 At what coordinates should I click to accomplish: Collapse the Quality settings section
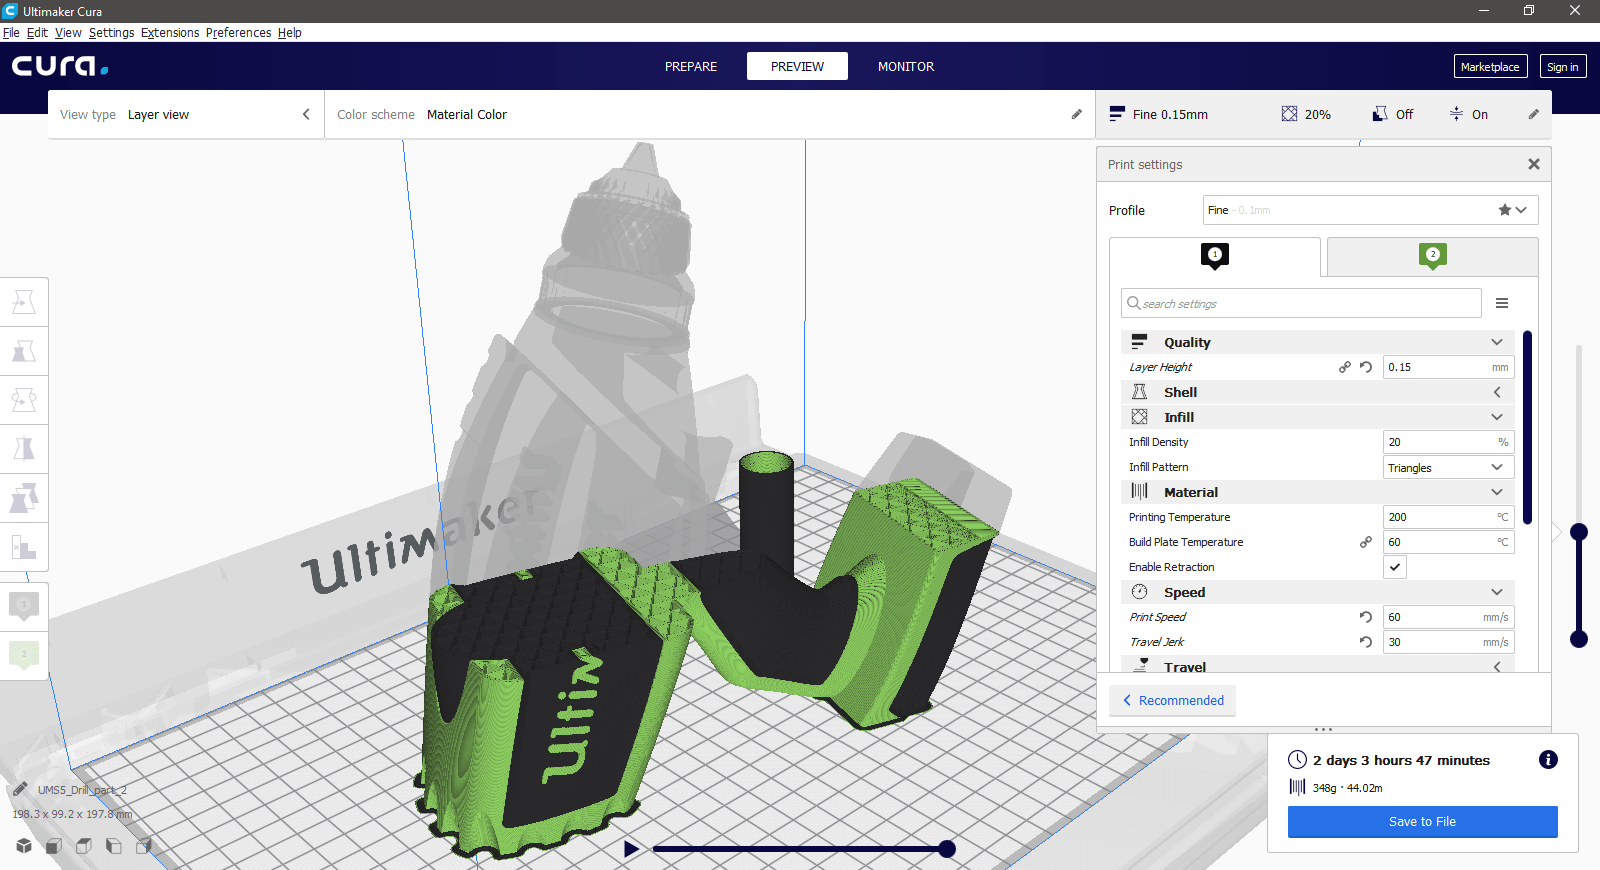1318,342
